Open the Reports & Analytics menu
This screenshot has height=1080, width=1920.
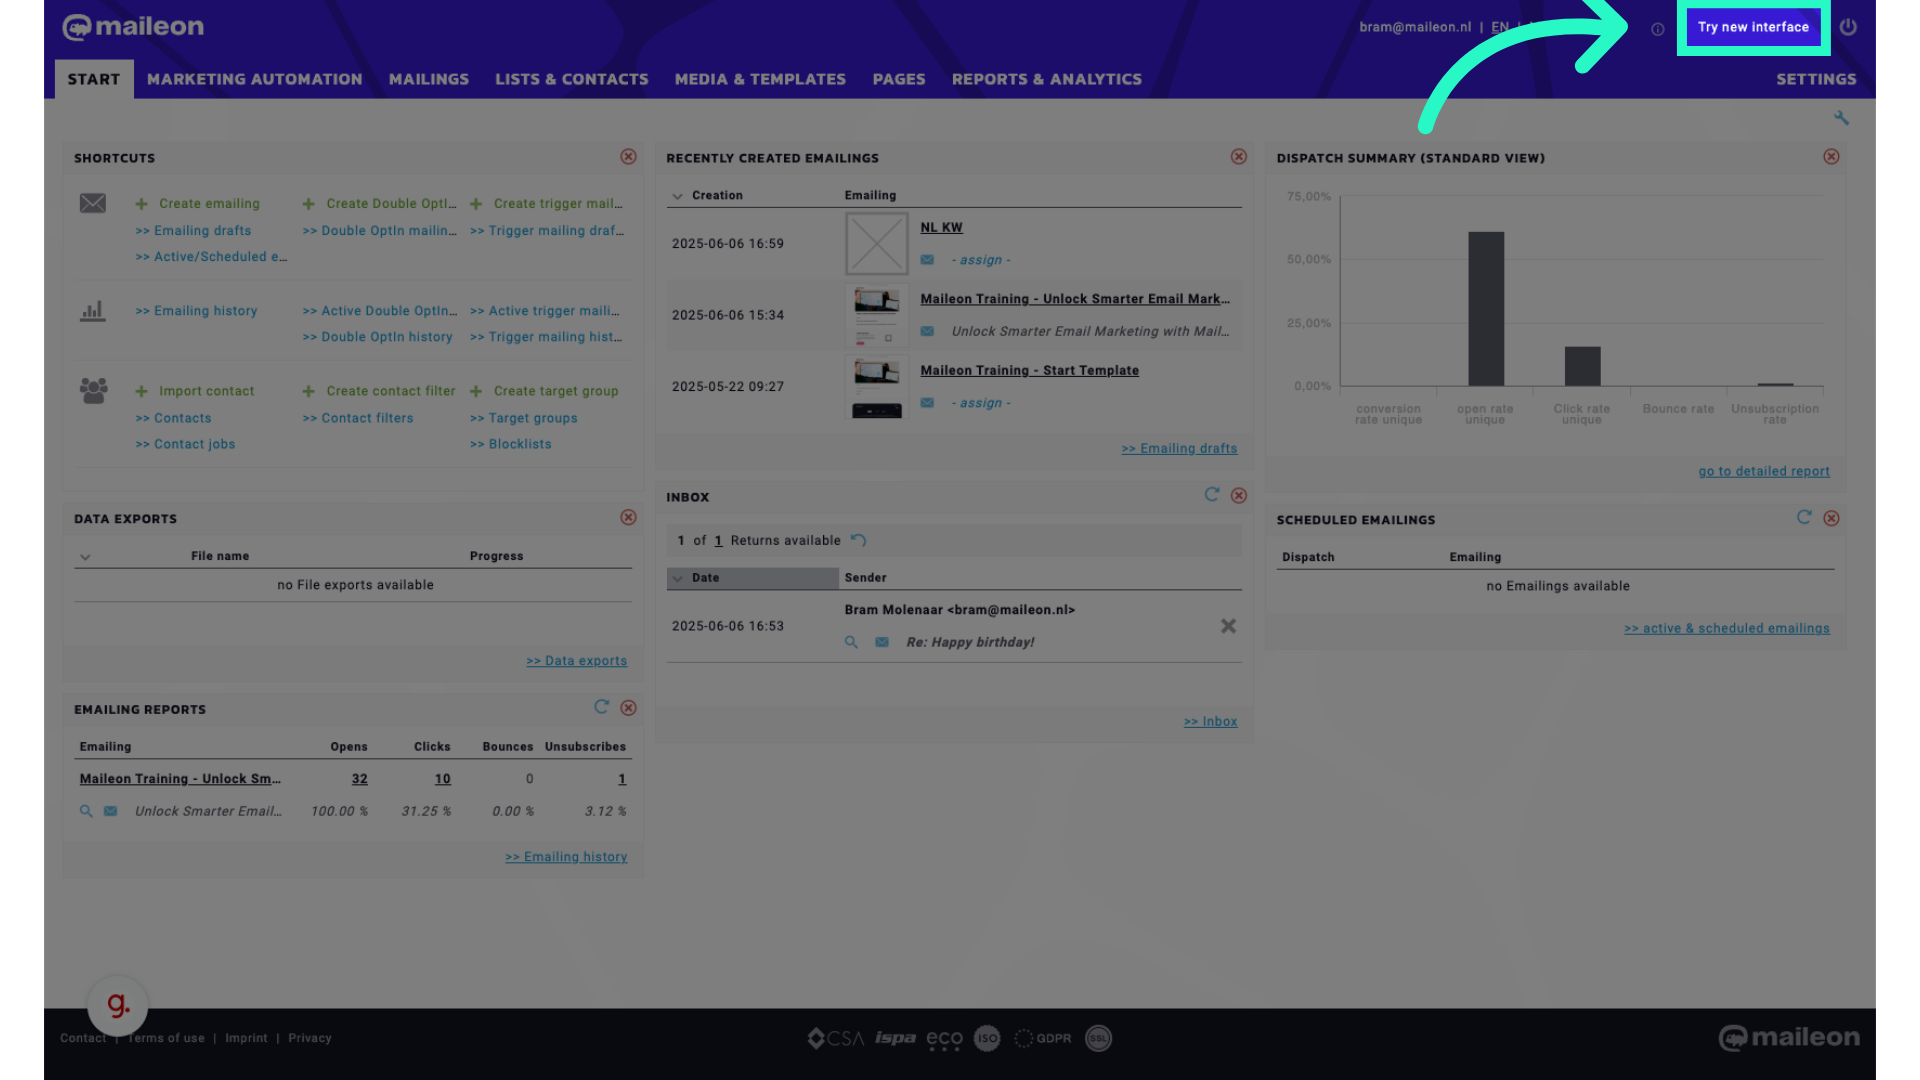pyautogui.click(x=1047, y=79)
